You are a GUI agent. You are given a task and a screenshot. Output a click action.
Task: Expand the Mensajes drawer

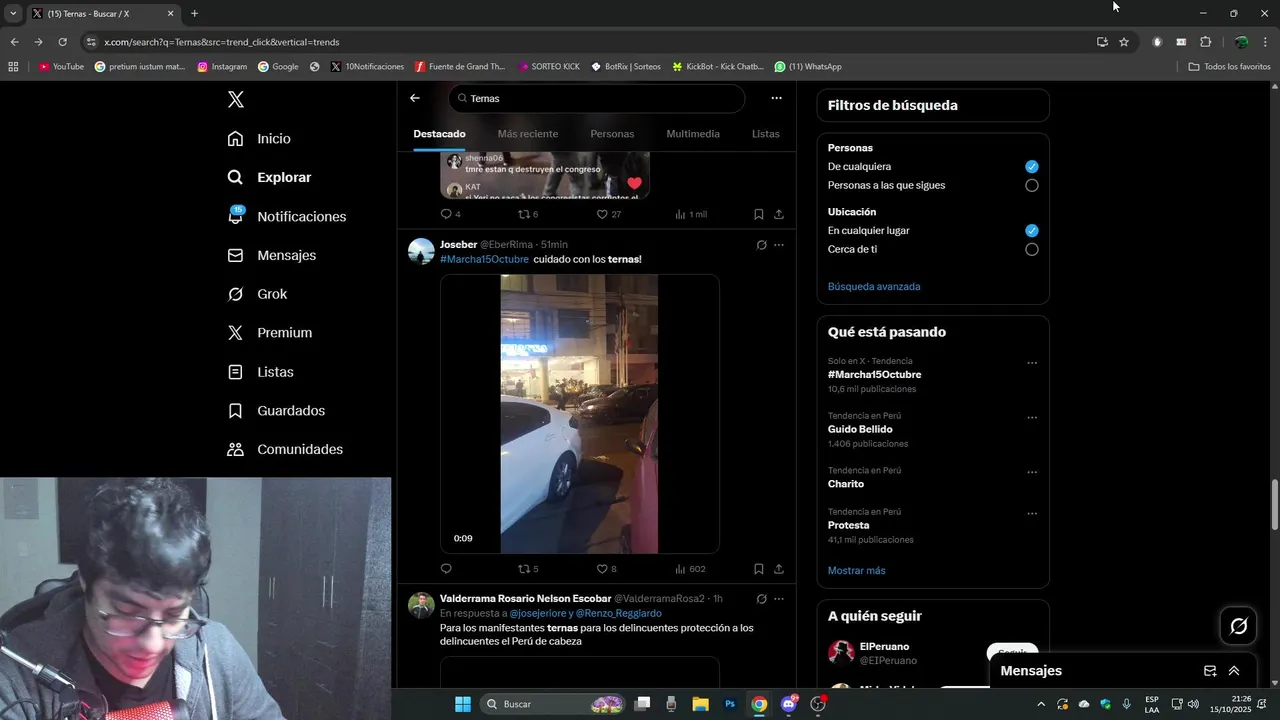click(1234, 671)
